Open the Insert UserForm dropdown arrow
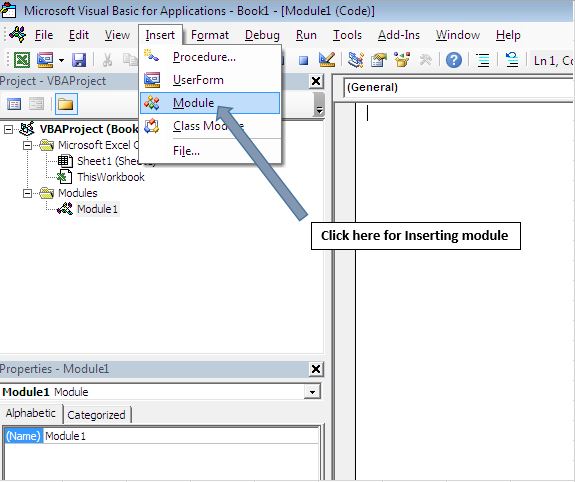The width and height of the screenshot is (575, 482). 61,60
